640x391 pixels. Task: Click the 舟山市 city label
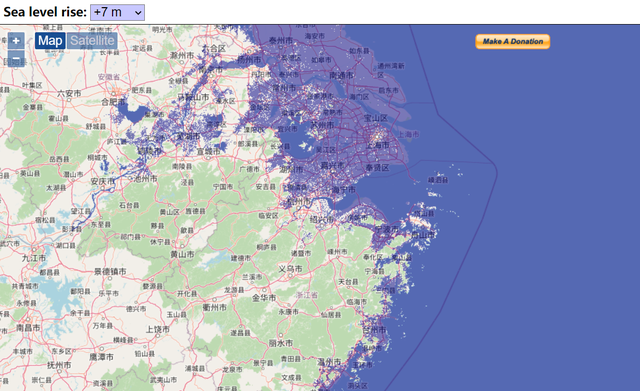423,235
